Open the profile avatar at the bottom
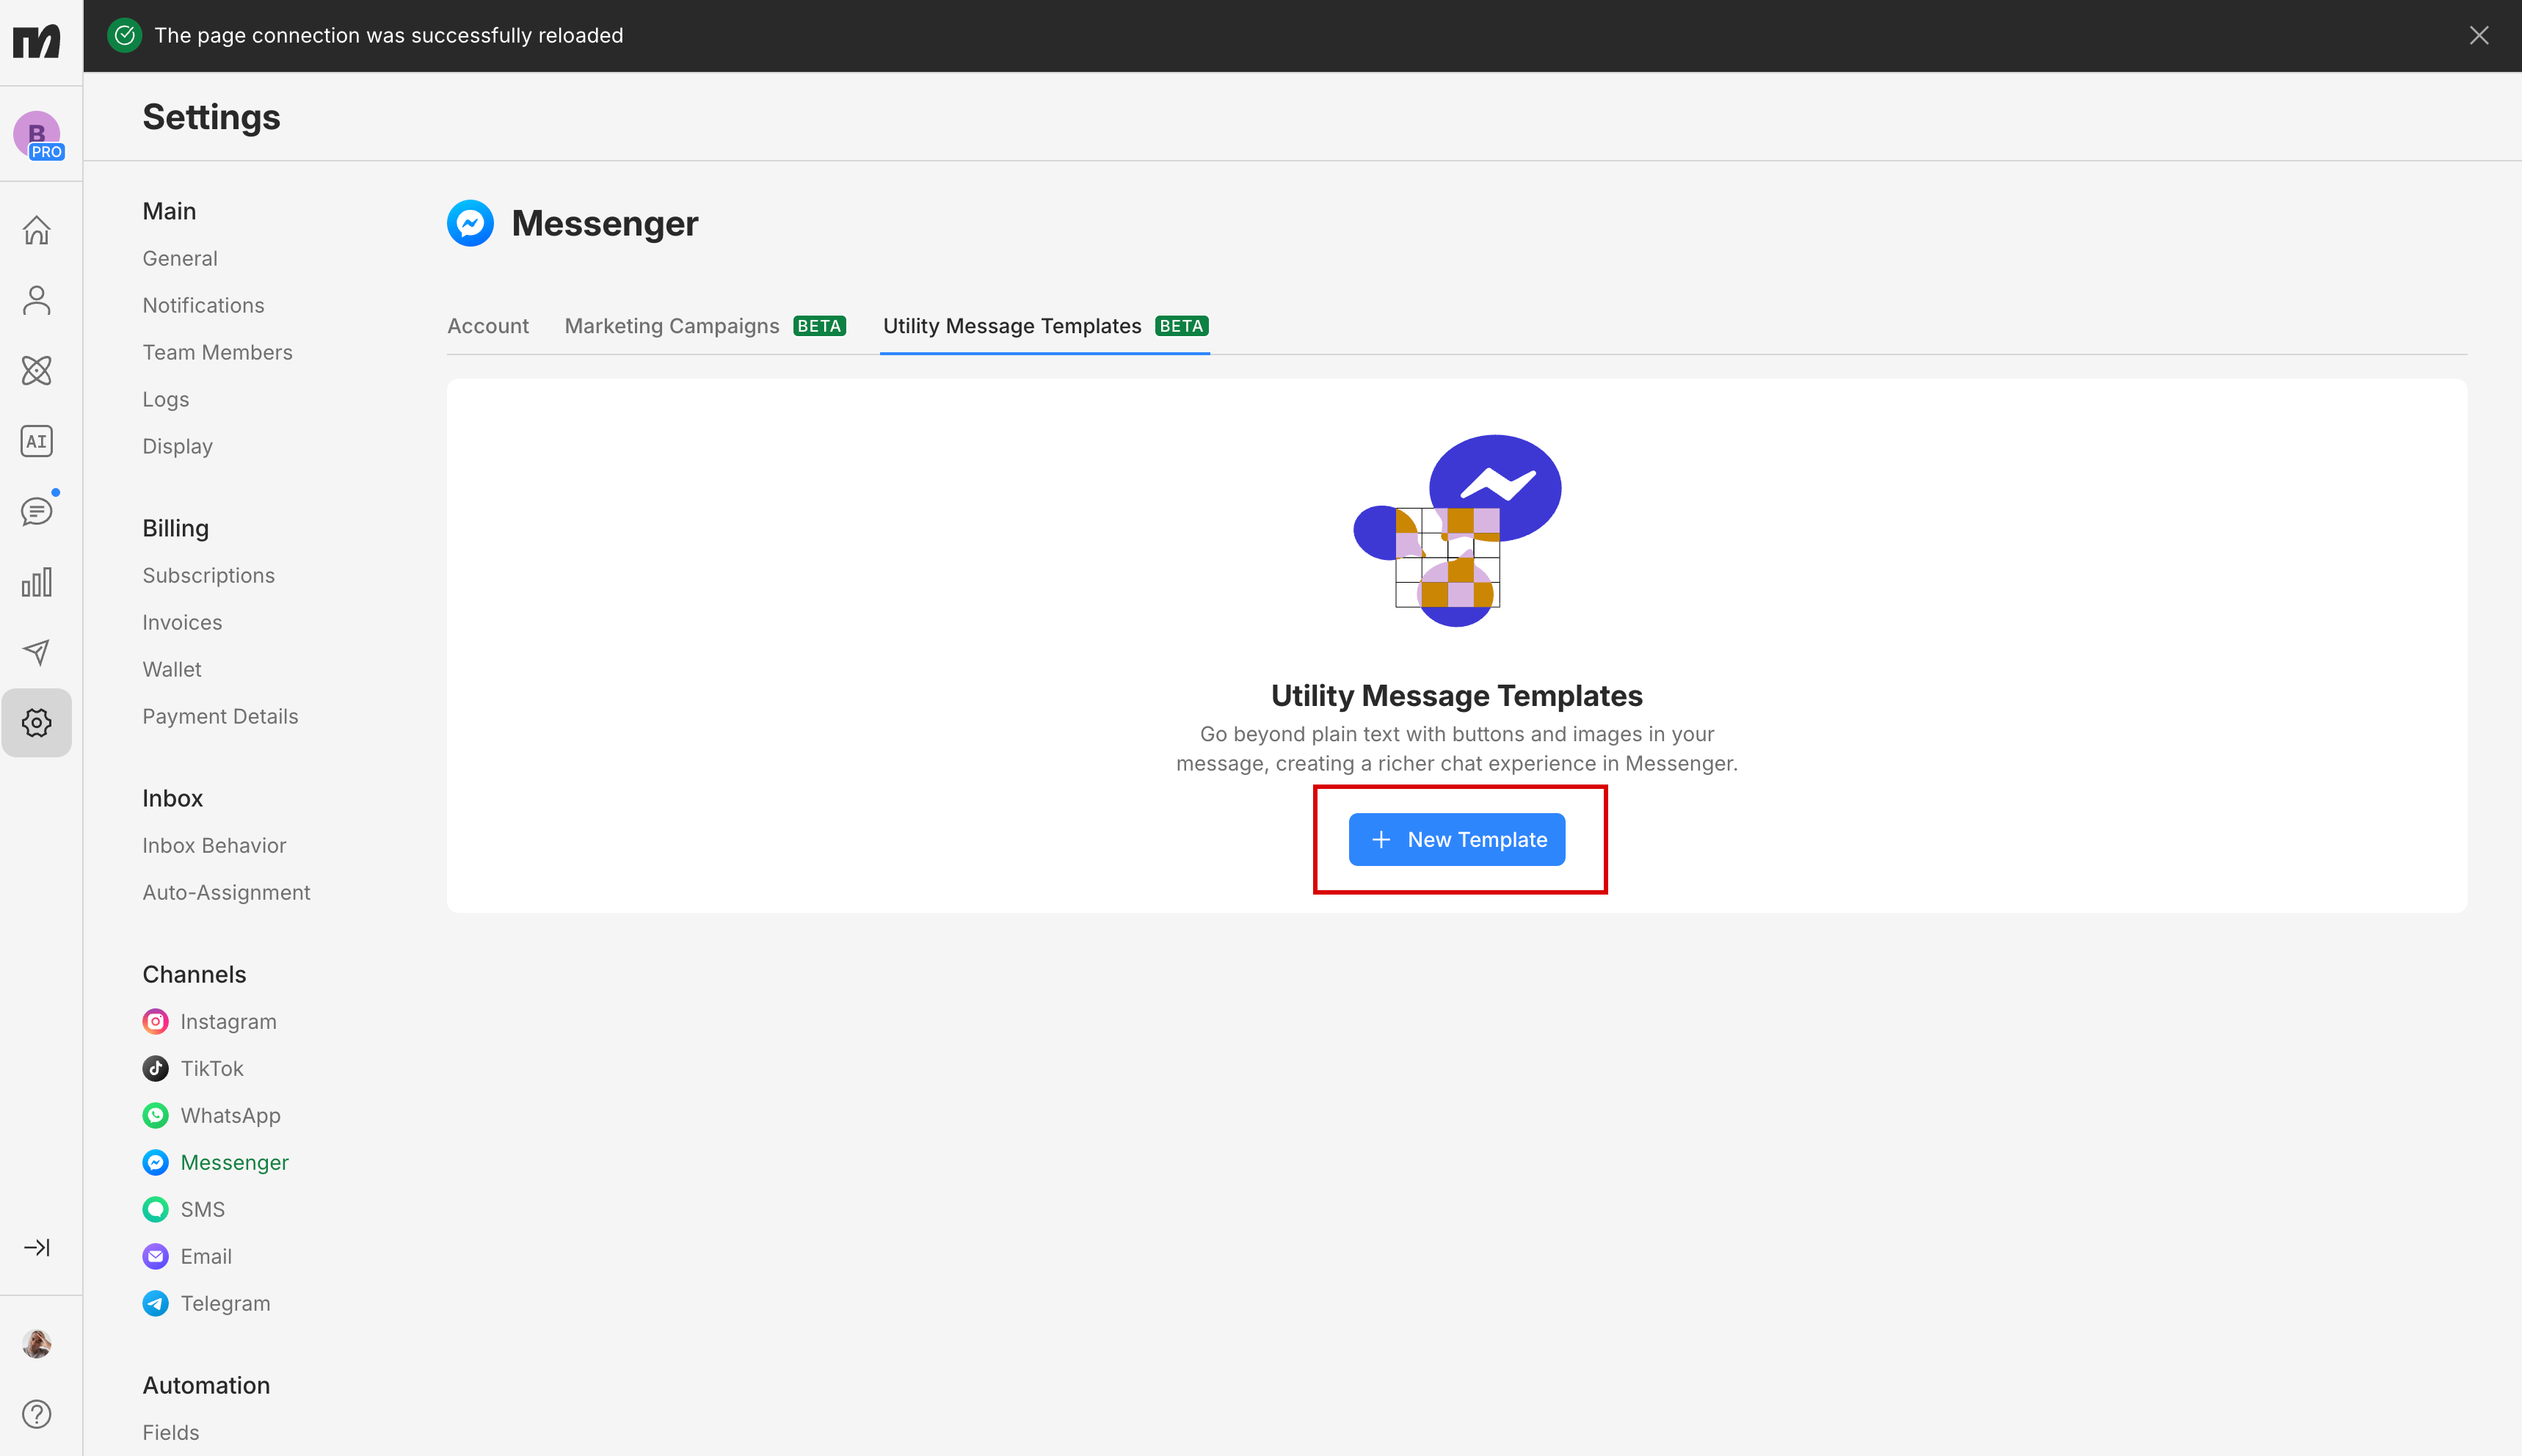 coord(37,1344)
